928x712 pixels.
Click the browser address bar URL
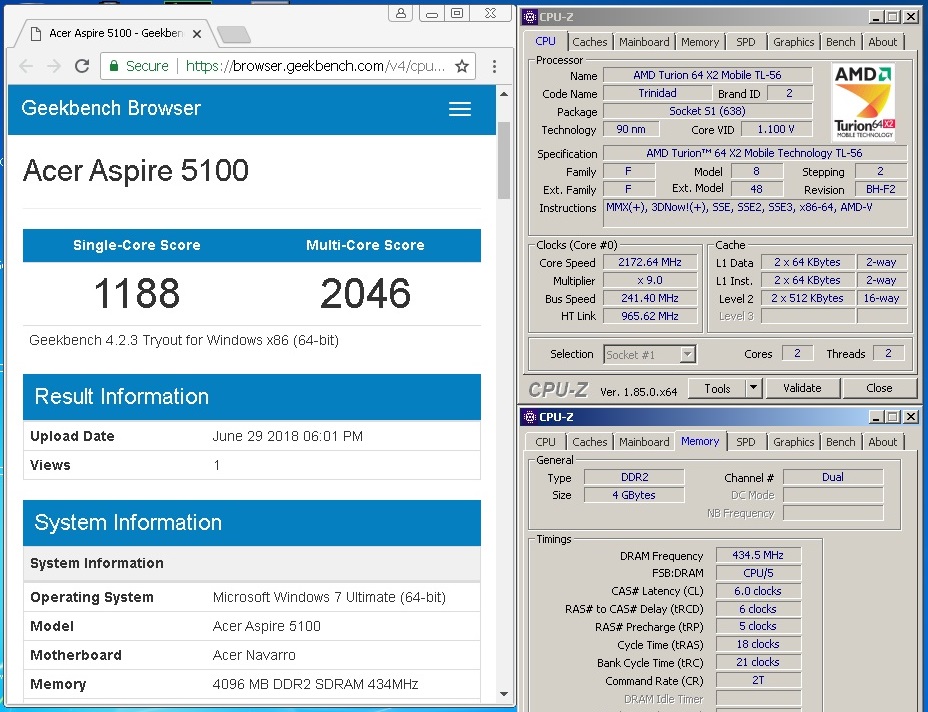point(315,66)
